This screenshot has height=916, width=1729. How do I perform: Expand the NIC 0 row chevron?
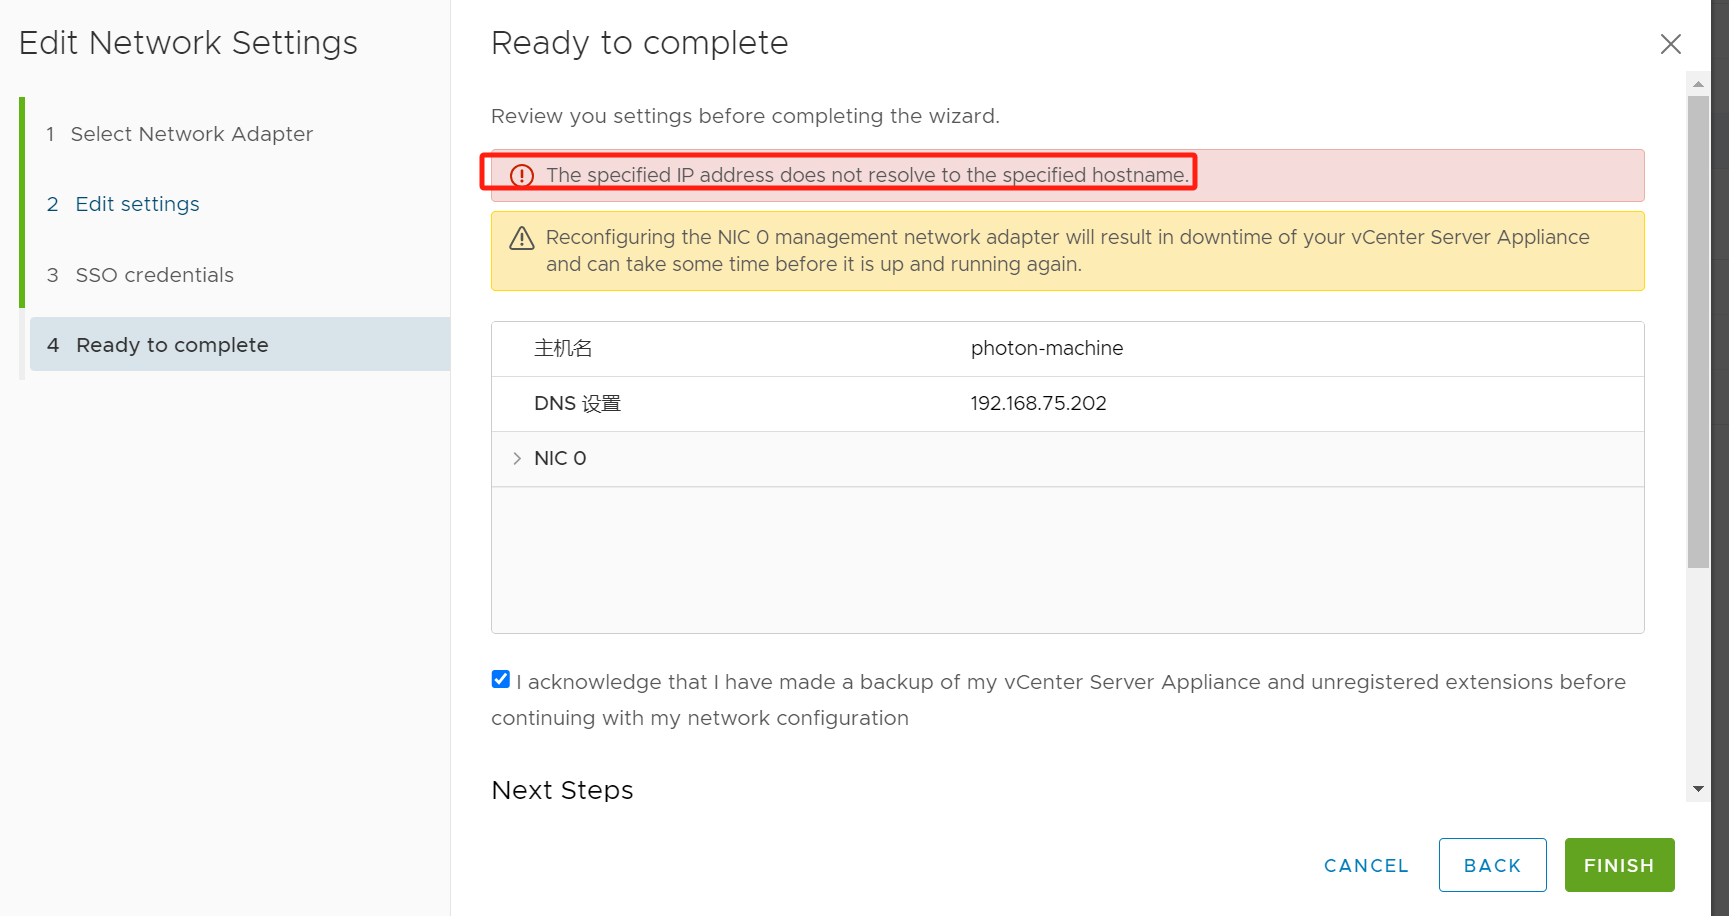[x=517, y=458]
